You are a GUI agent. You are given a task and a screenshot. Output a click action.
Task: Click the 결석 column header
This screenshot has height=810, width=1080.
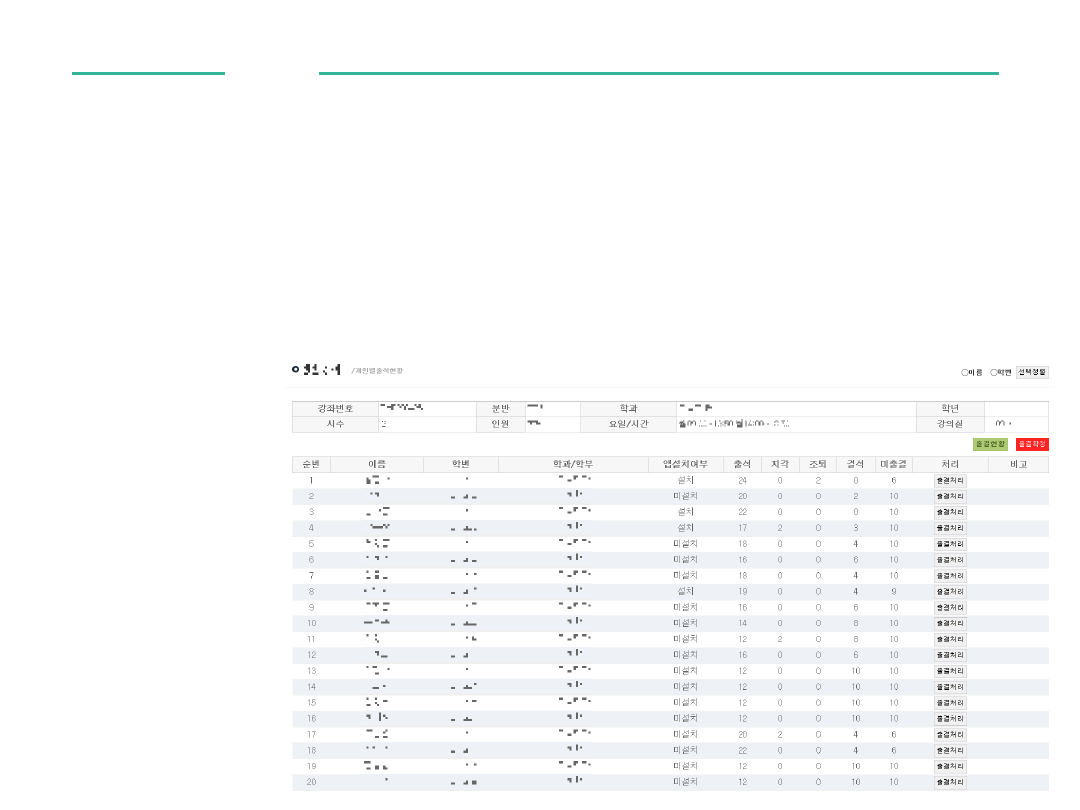click(x=855, y=464)
